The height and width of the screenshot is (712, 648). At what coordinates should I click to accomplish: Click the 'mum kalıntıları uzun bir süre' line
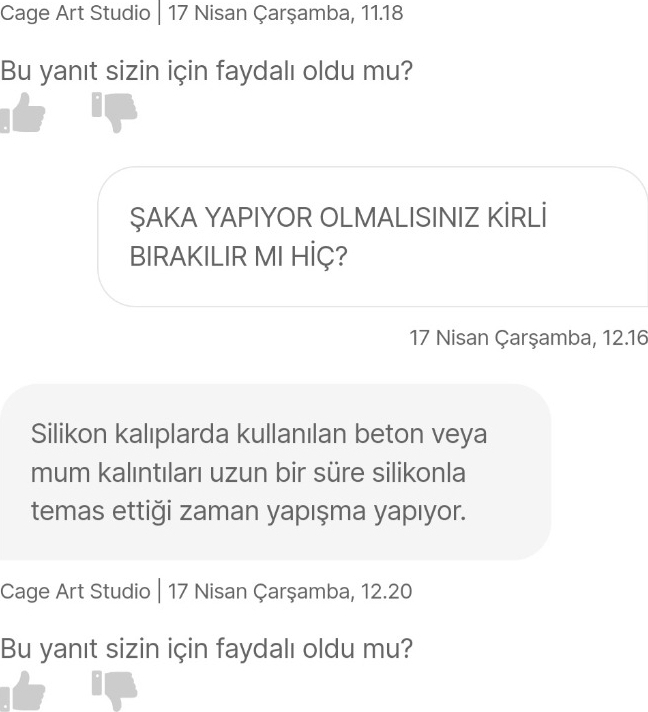tap(248, 472)
